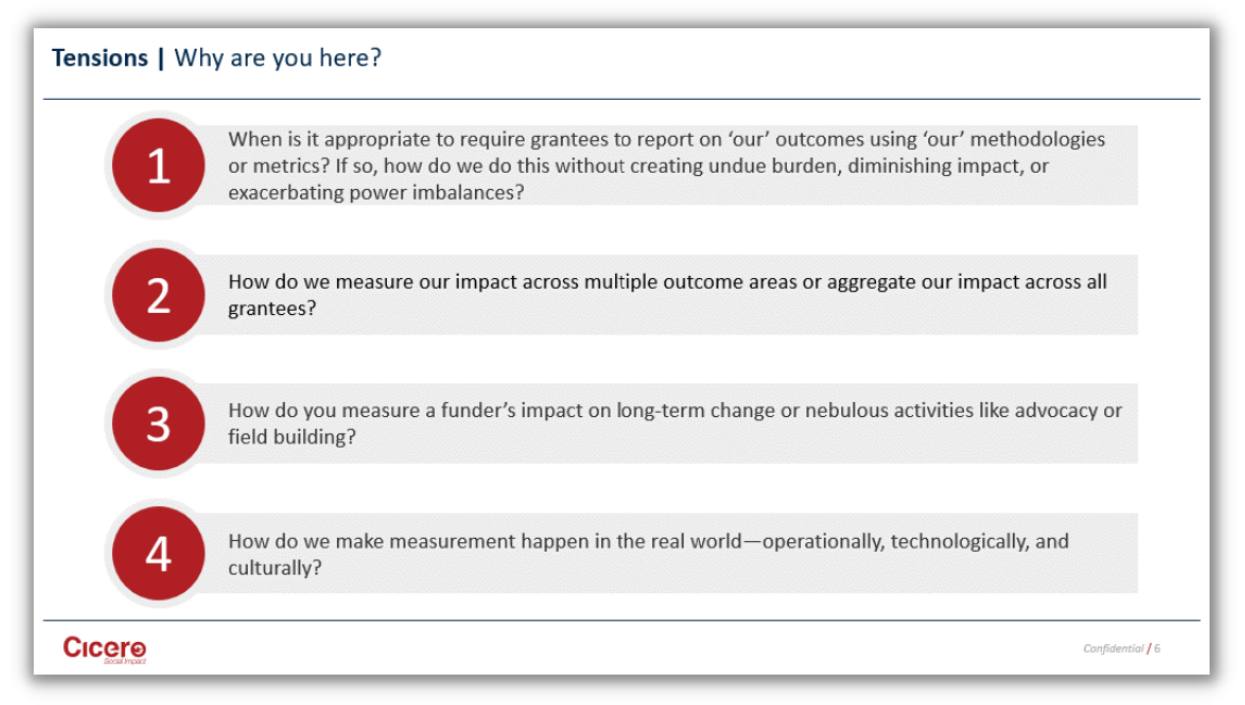Select the line starting 'How do you measure a funder's'
Viewport: 1245px width, 705px height.
click(x=674, y=410)
